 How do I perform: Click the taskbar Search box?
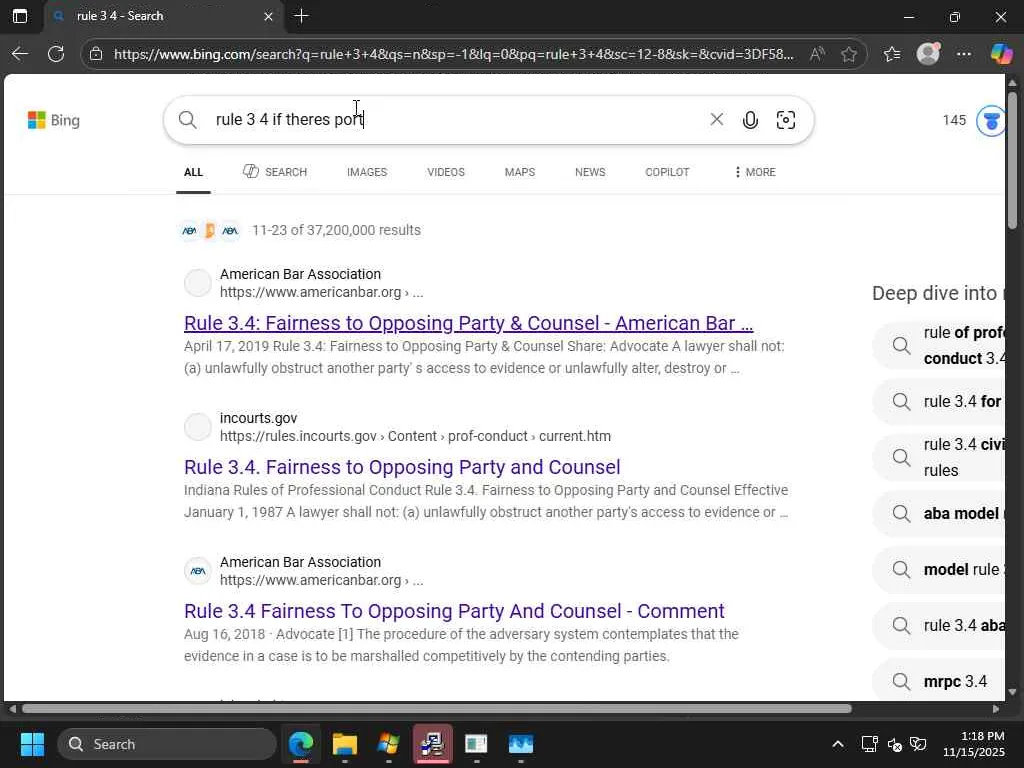[x=167, y=744]
